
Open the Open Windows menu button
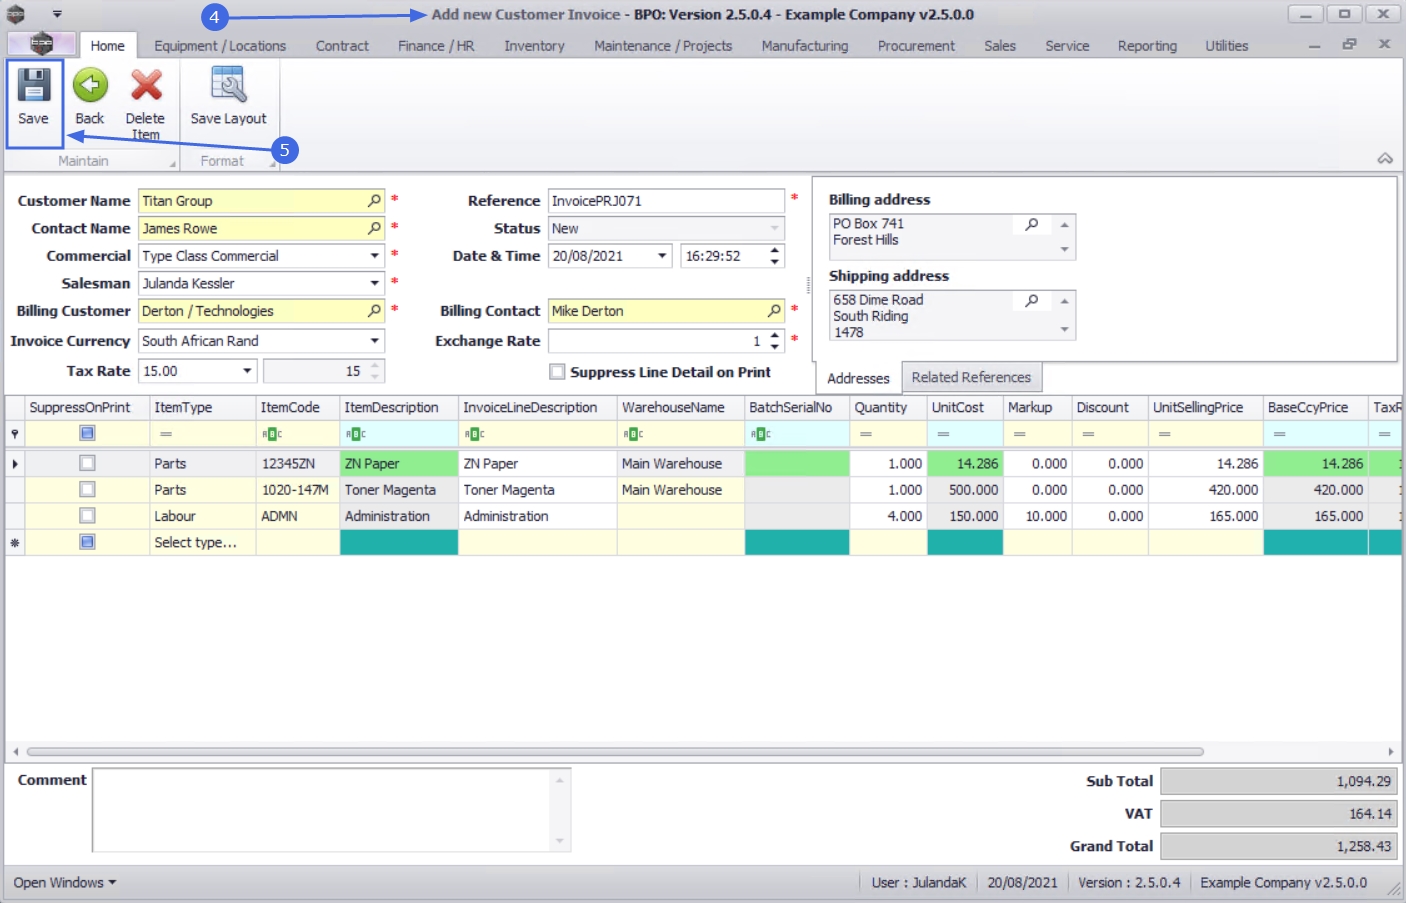pyautogui.click(x=65, y=883)
